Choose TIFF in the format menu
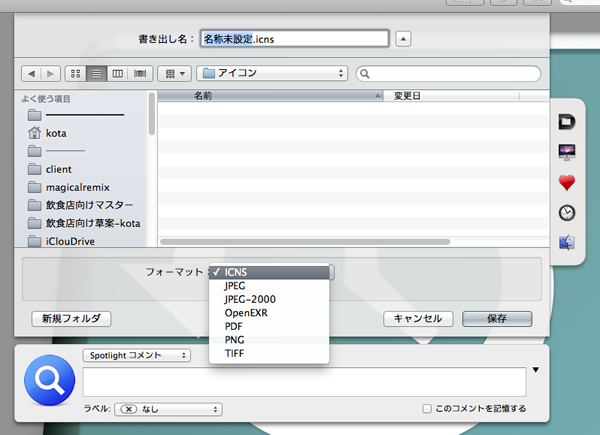Viewport: 600px width, 435px height. point(269,353)
